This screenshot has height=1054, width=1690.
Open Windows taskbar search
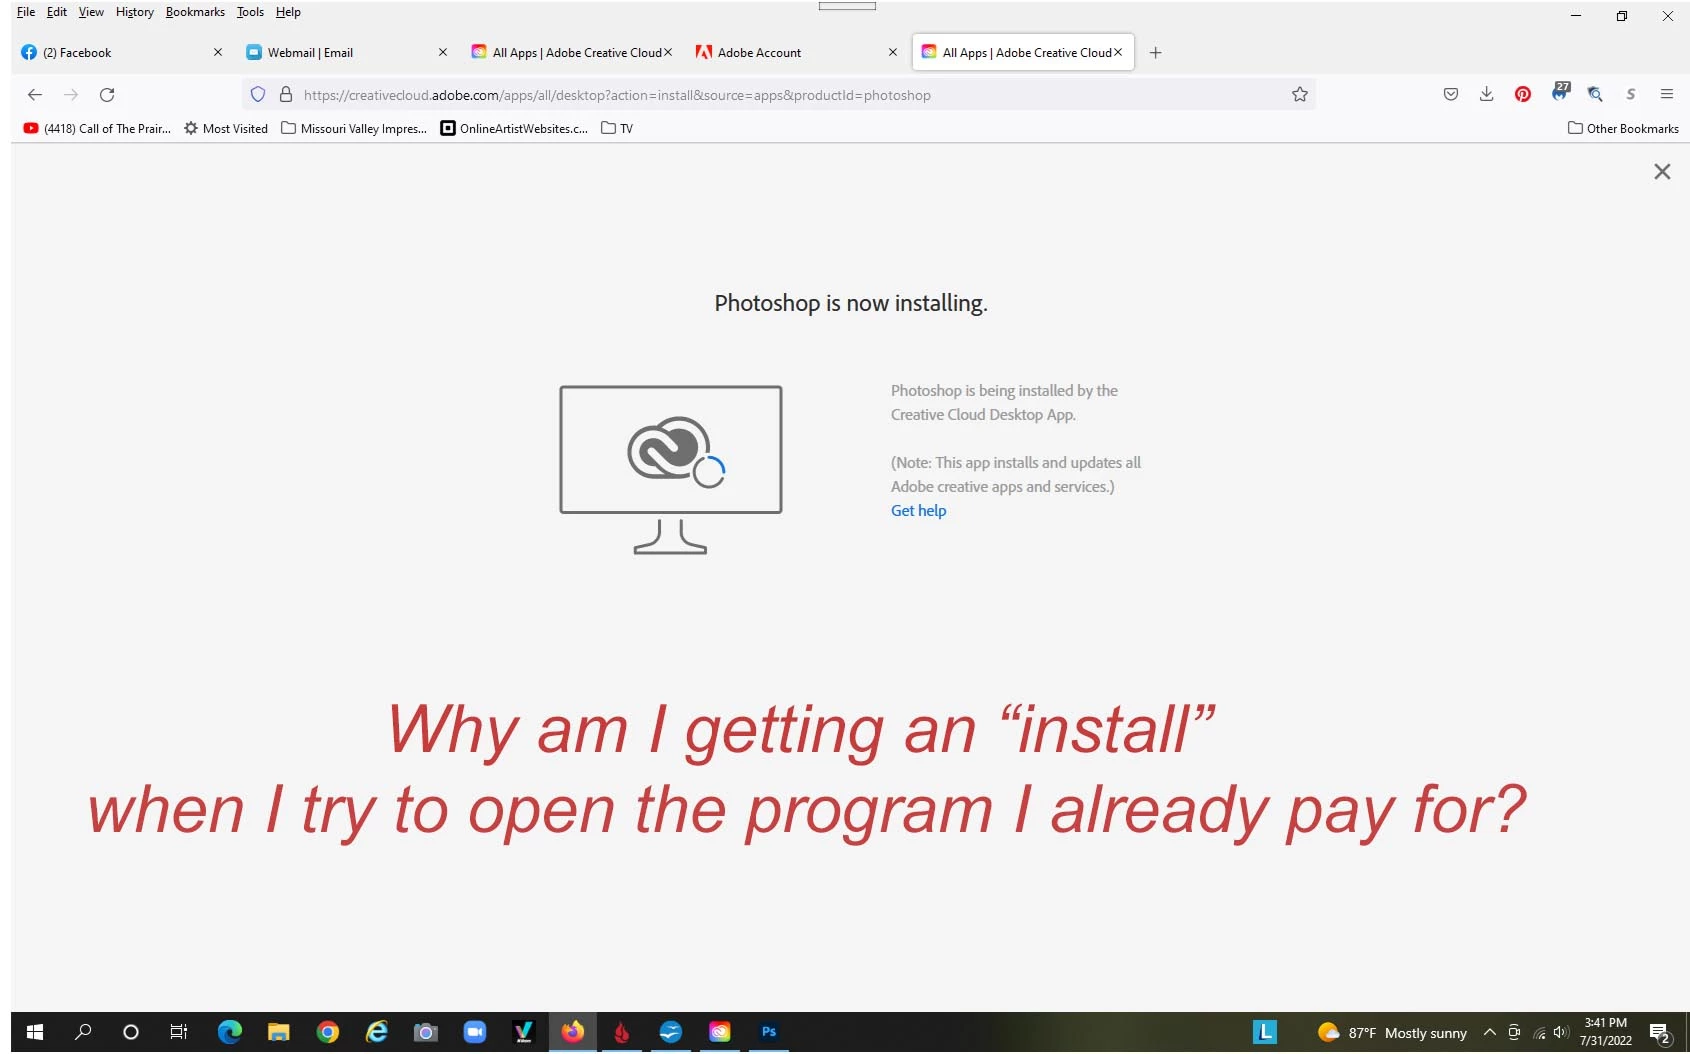[83, 1032]
